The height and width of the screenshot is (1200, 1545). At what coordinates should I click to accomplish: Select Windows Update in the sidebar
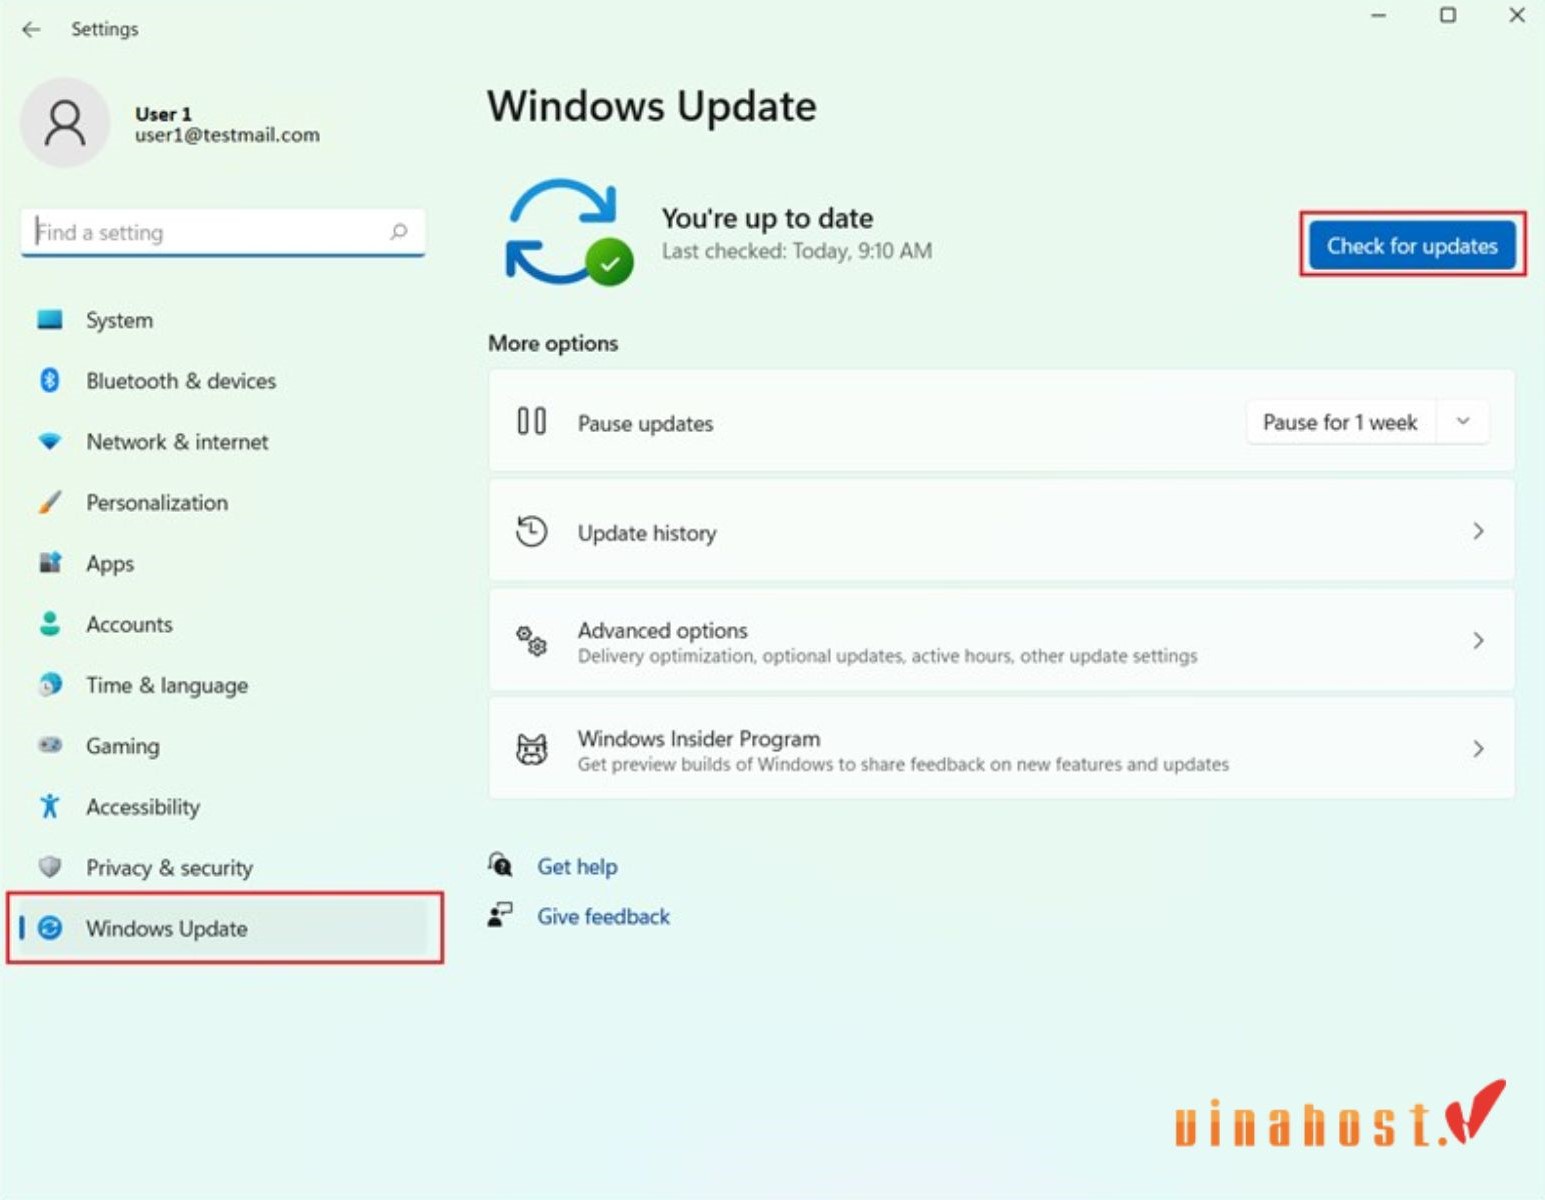click(224, 928)
